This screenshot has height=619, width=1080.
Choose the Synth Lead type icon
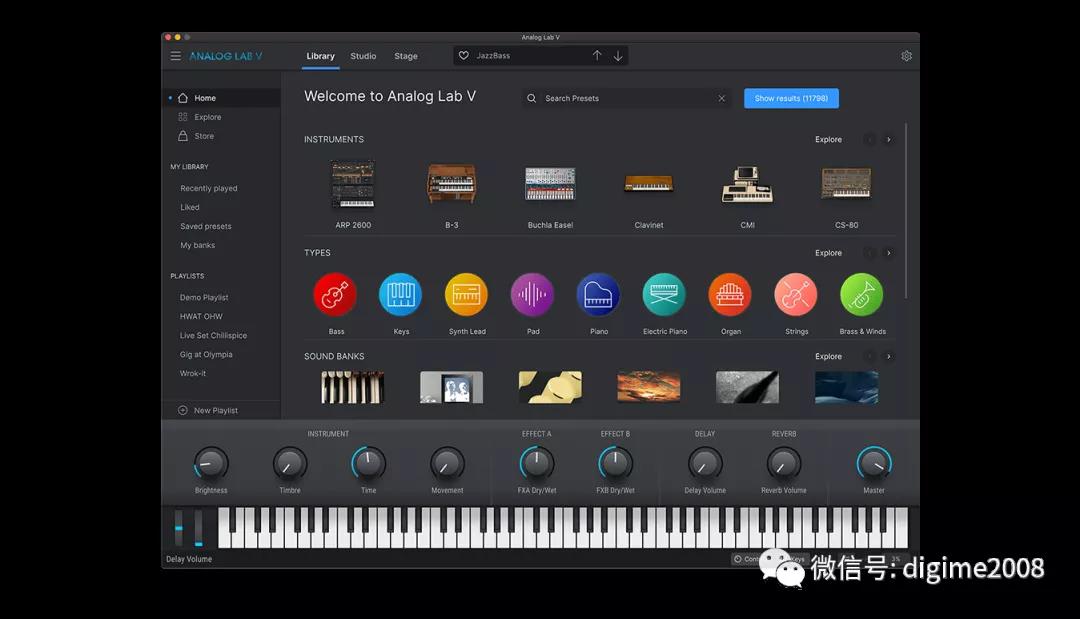click(466, 295)
